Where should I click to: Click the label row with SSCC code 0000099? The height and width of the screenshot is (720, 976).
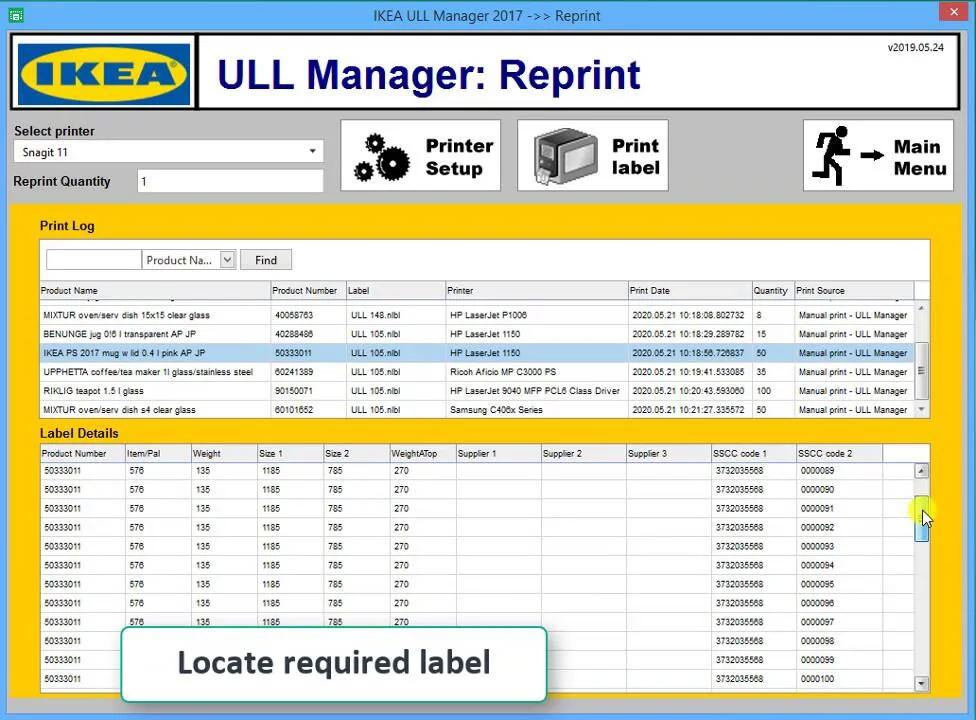point(477,660)
